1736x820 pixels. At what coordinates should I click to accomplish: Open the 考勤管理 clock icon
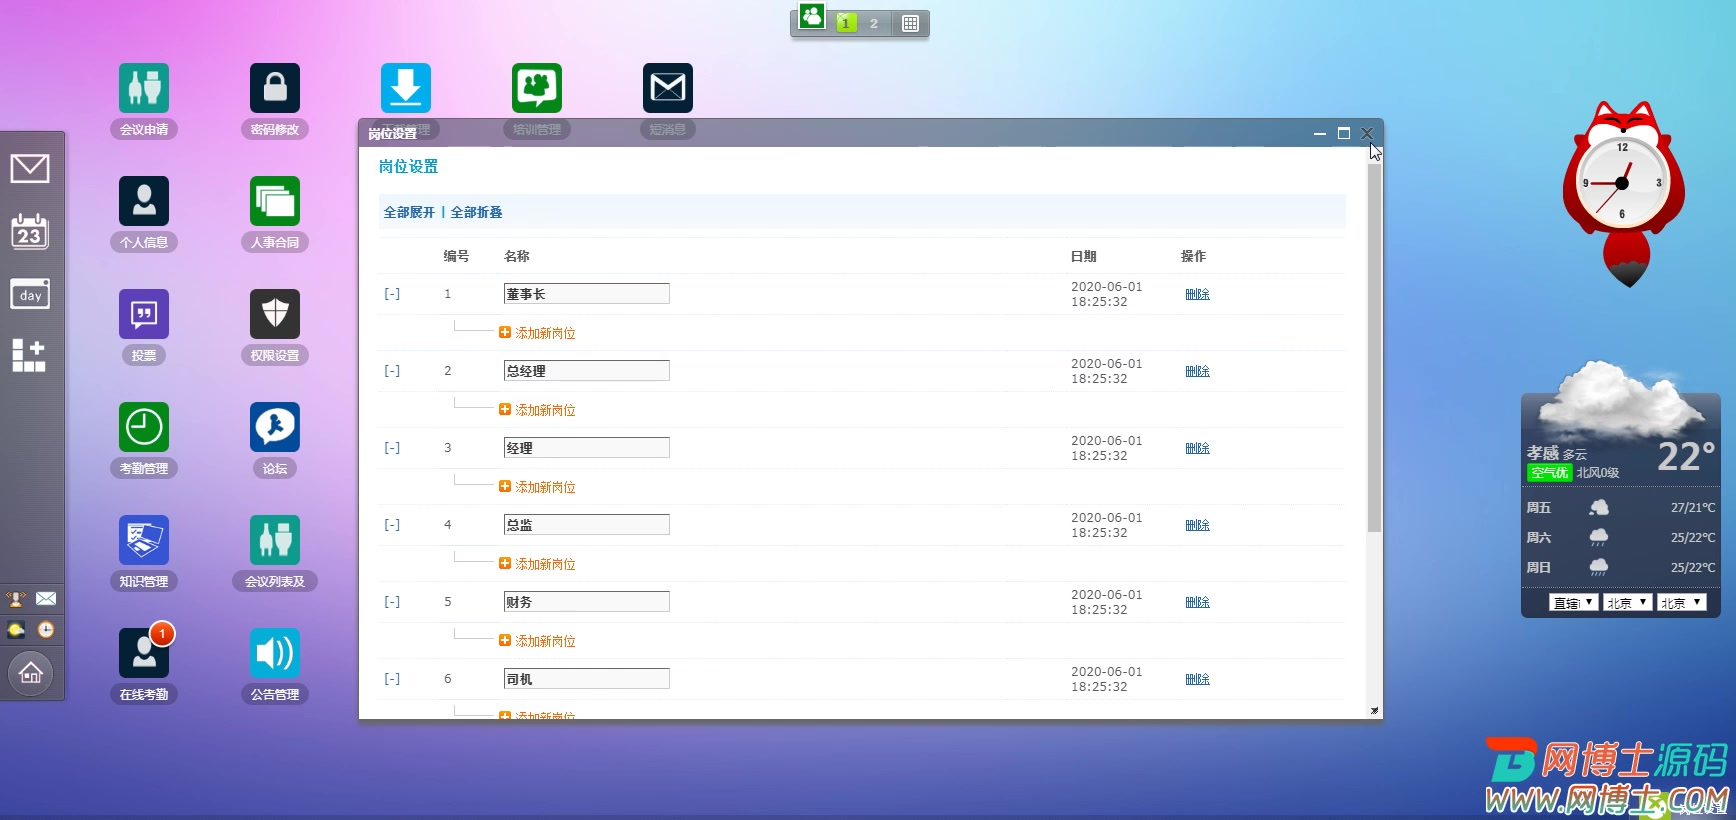144,427
